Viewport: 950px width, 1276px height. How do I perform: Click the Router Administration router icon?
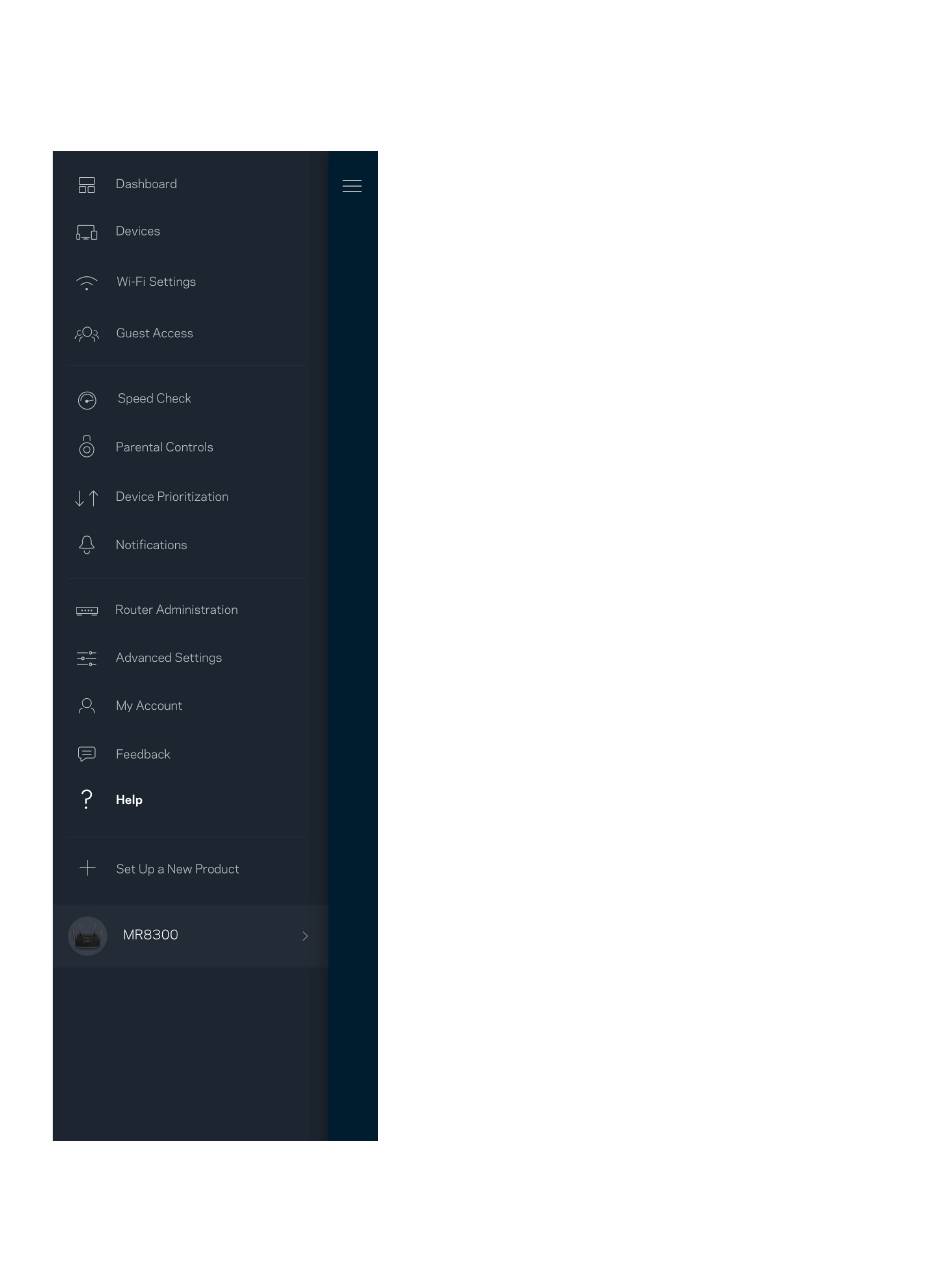tap(87, 610)
